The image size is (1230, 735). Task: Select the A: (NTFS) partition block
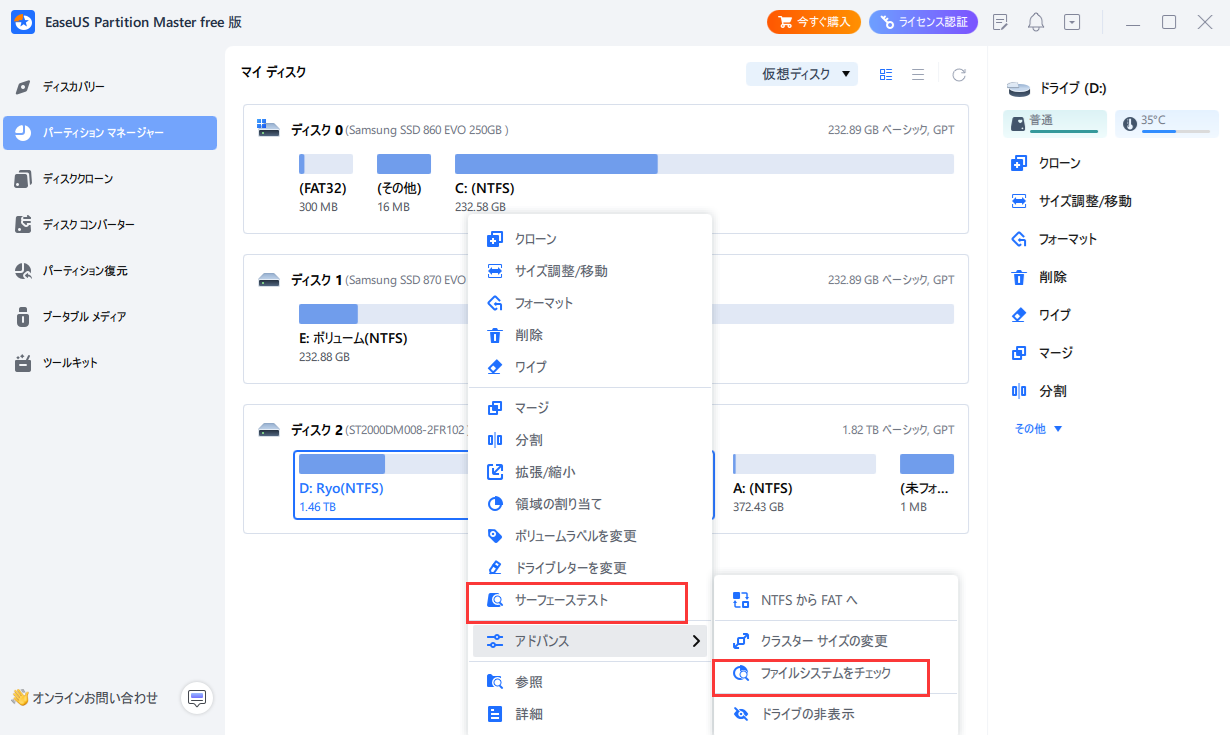(x=803, y=480)
